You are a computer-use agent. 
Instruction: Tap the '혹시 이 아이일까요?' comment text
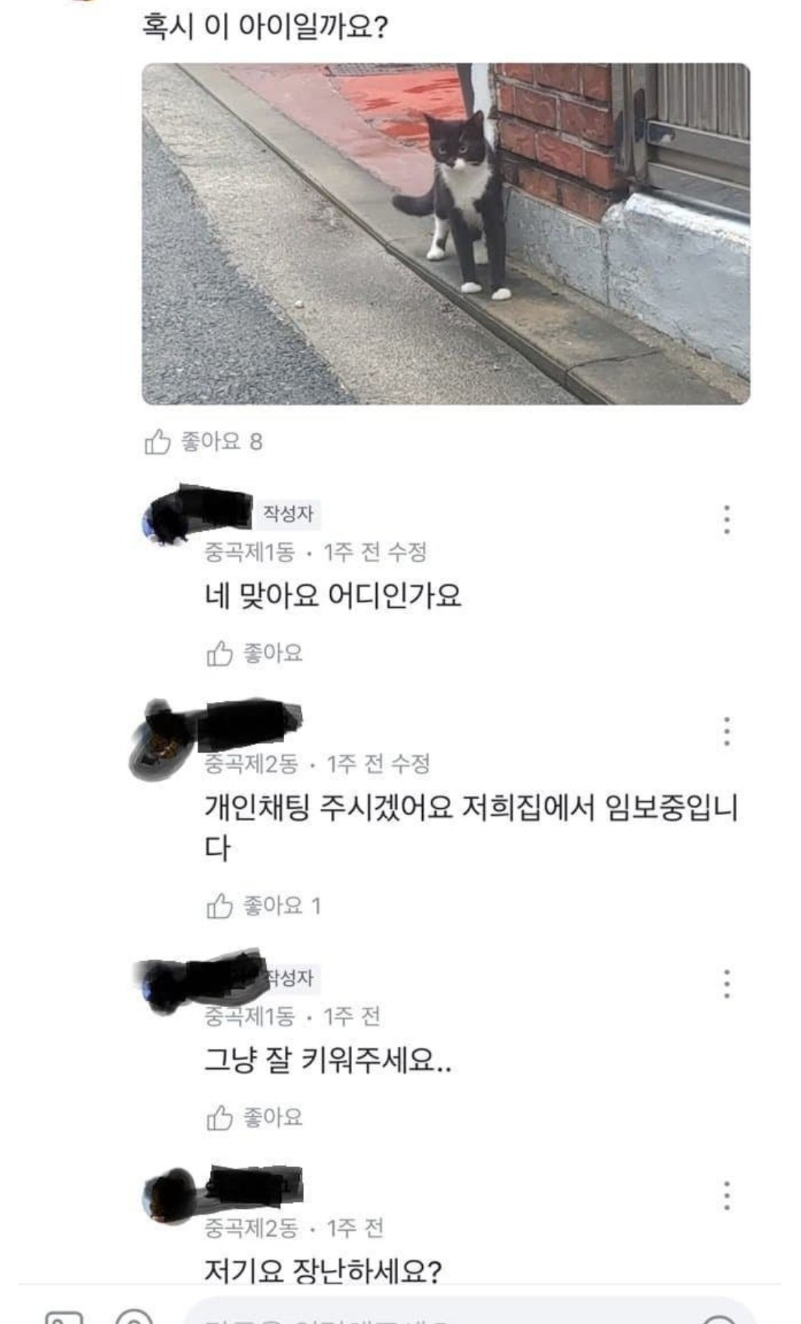(x=266, y=25)
